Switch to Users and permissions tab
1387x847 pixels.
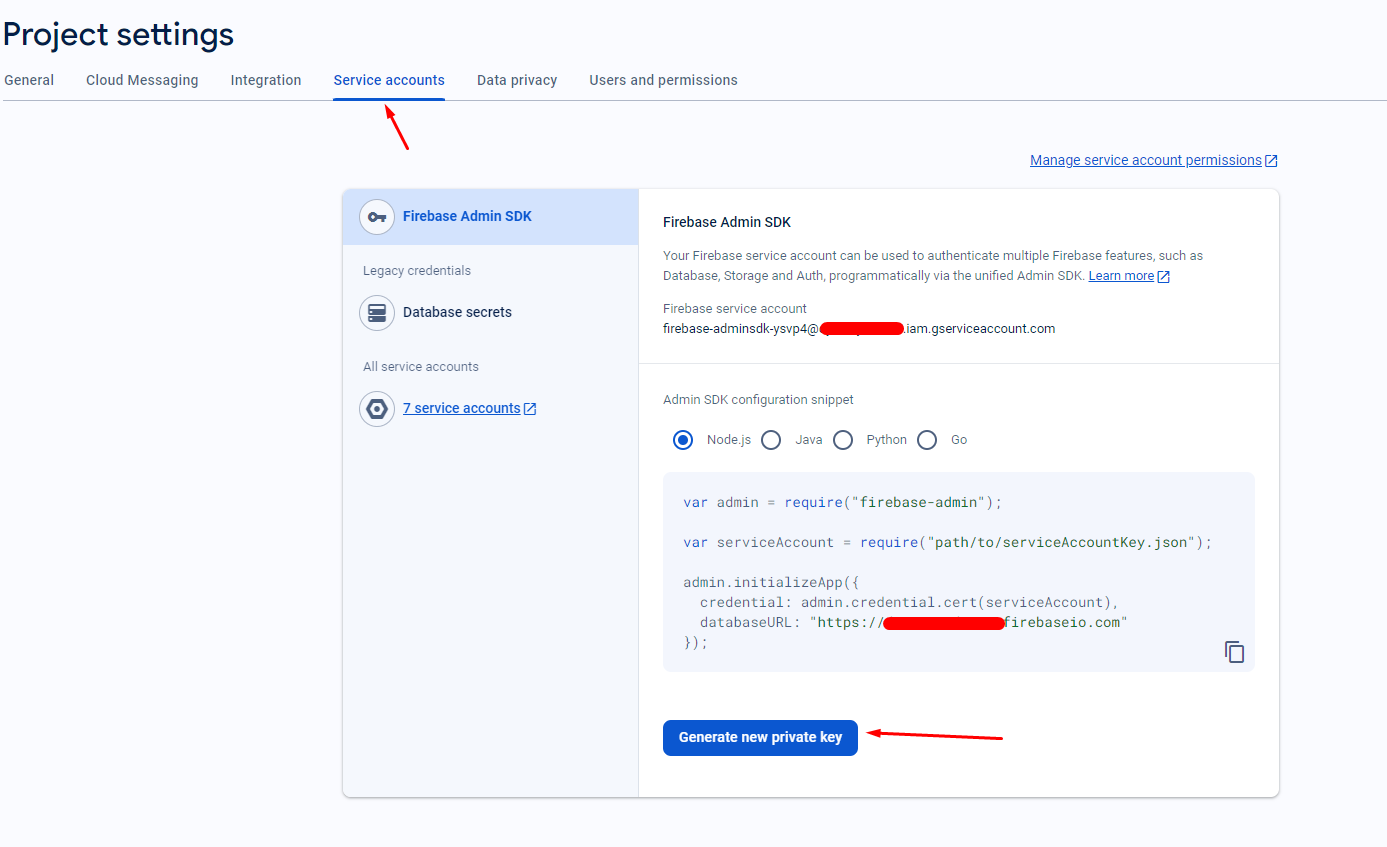coord(663,80)
